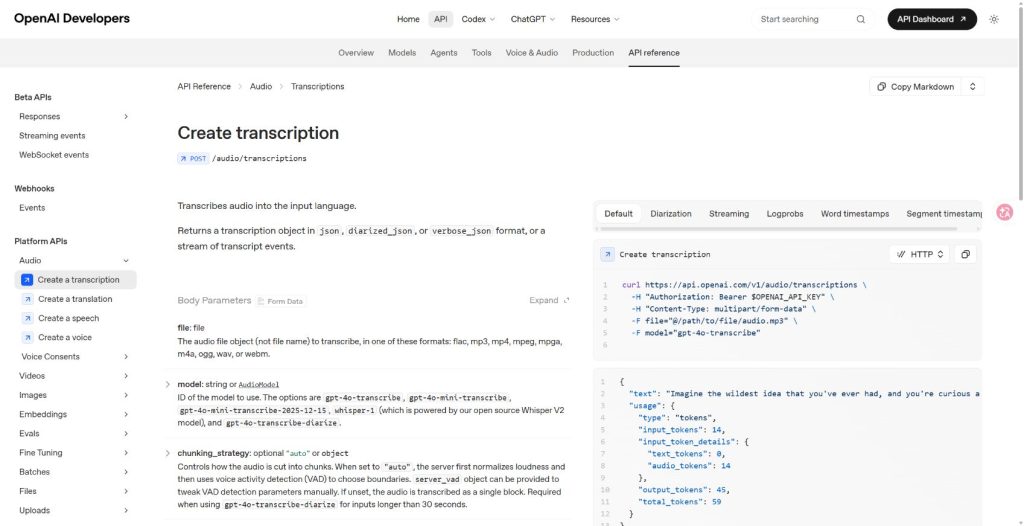The width and height of the screenshot is (1024, 526).
Task: Select the Default example tab
Action: coord(618,214)
